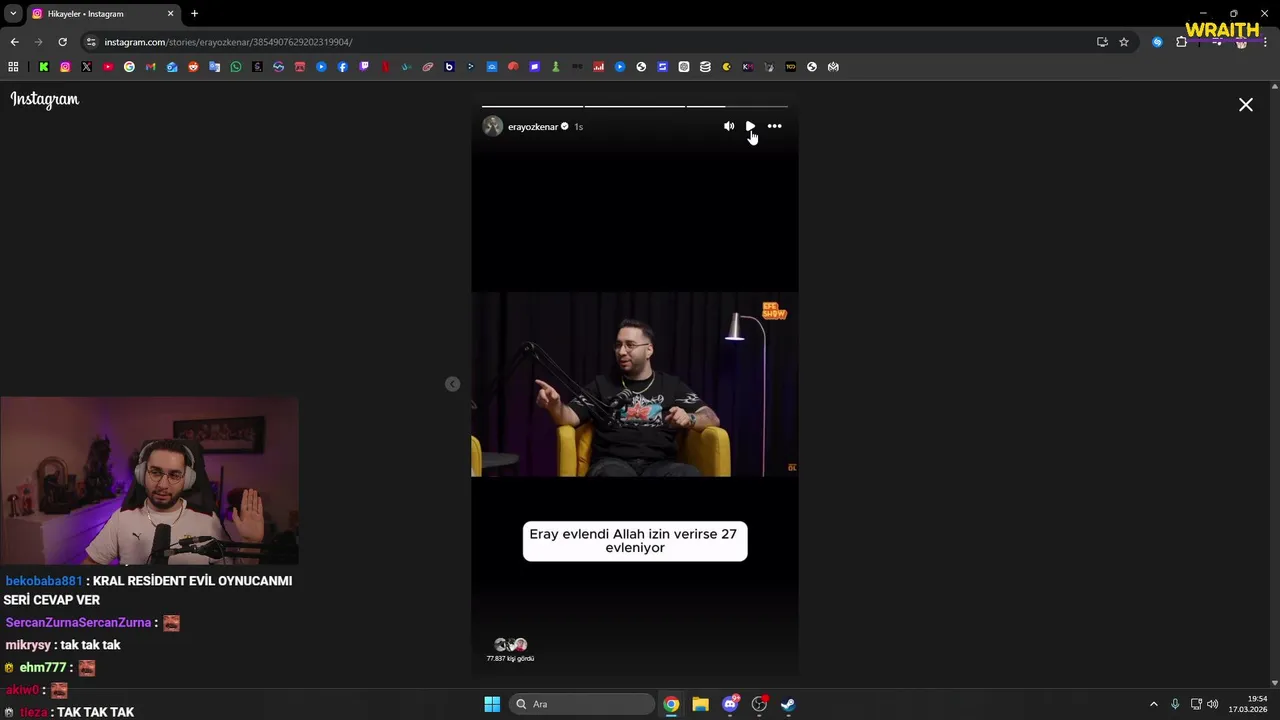Open the volume icon in system tray
The height and width of the screenshot is (720, 1280).
(x=1213, y=704)
